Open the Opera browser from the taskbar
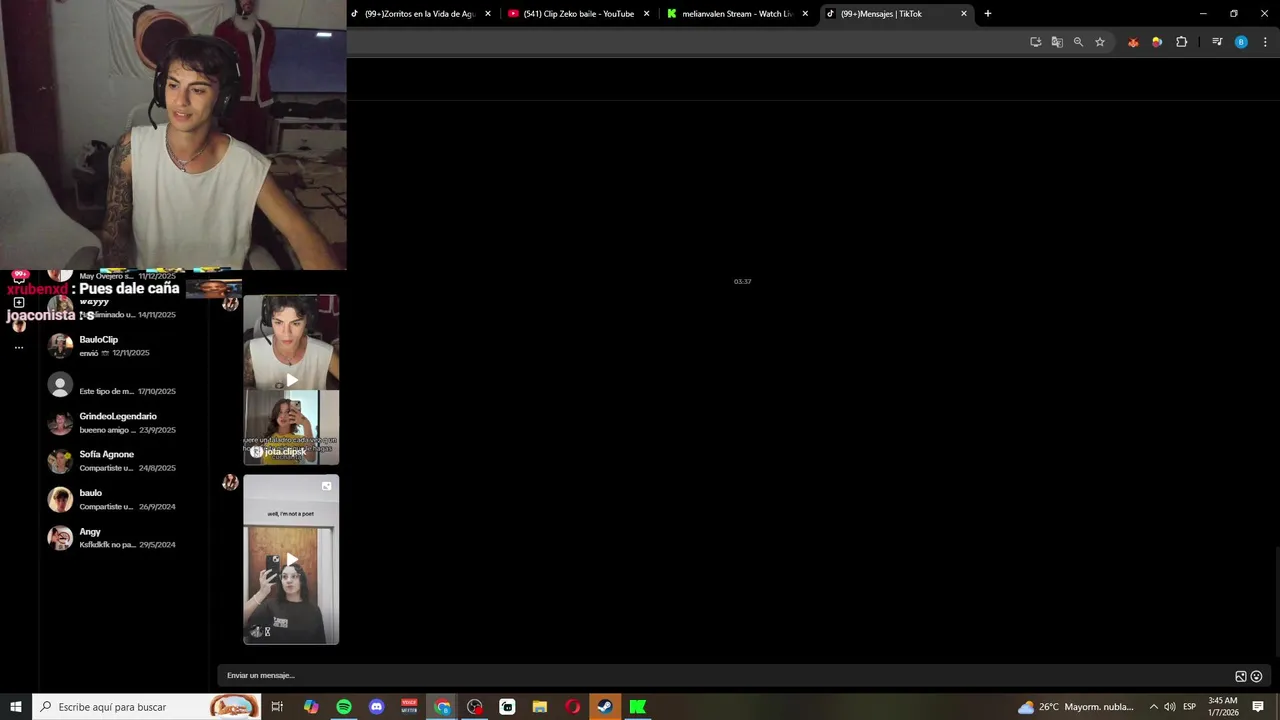Viewport: 1280px width, 720px height. [572, 707]
